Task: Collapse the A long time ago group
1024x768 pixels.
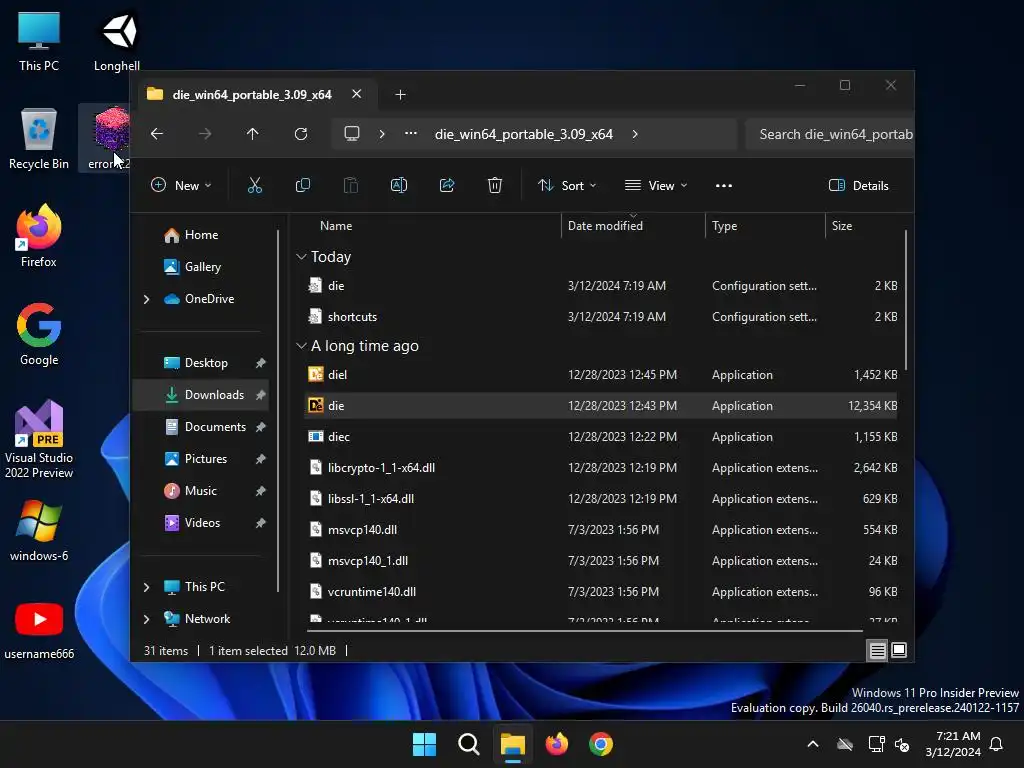Action: 301,345
